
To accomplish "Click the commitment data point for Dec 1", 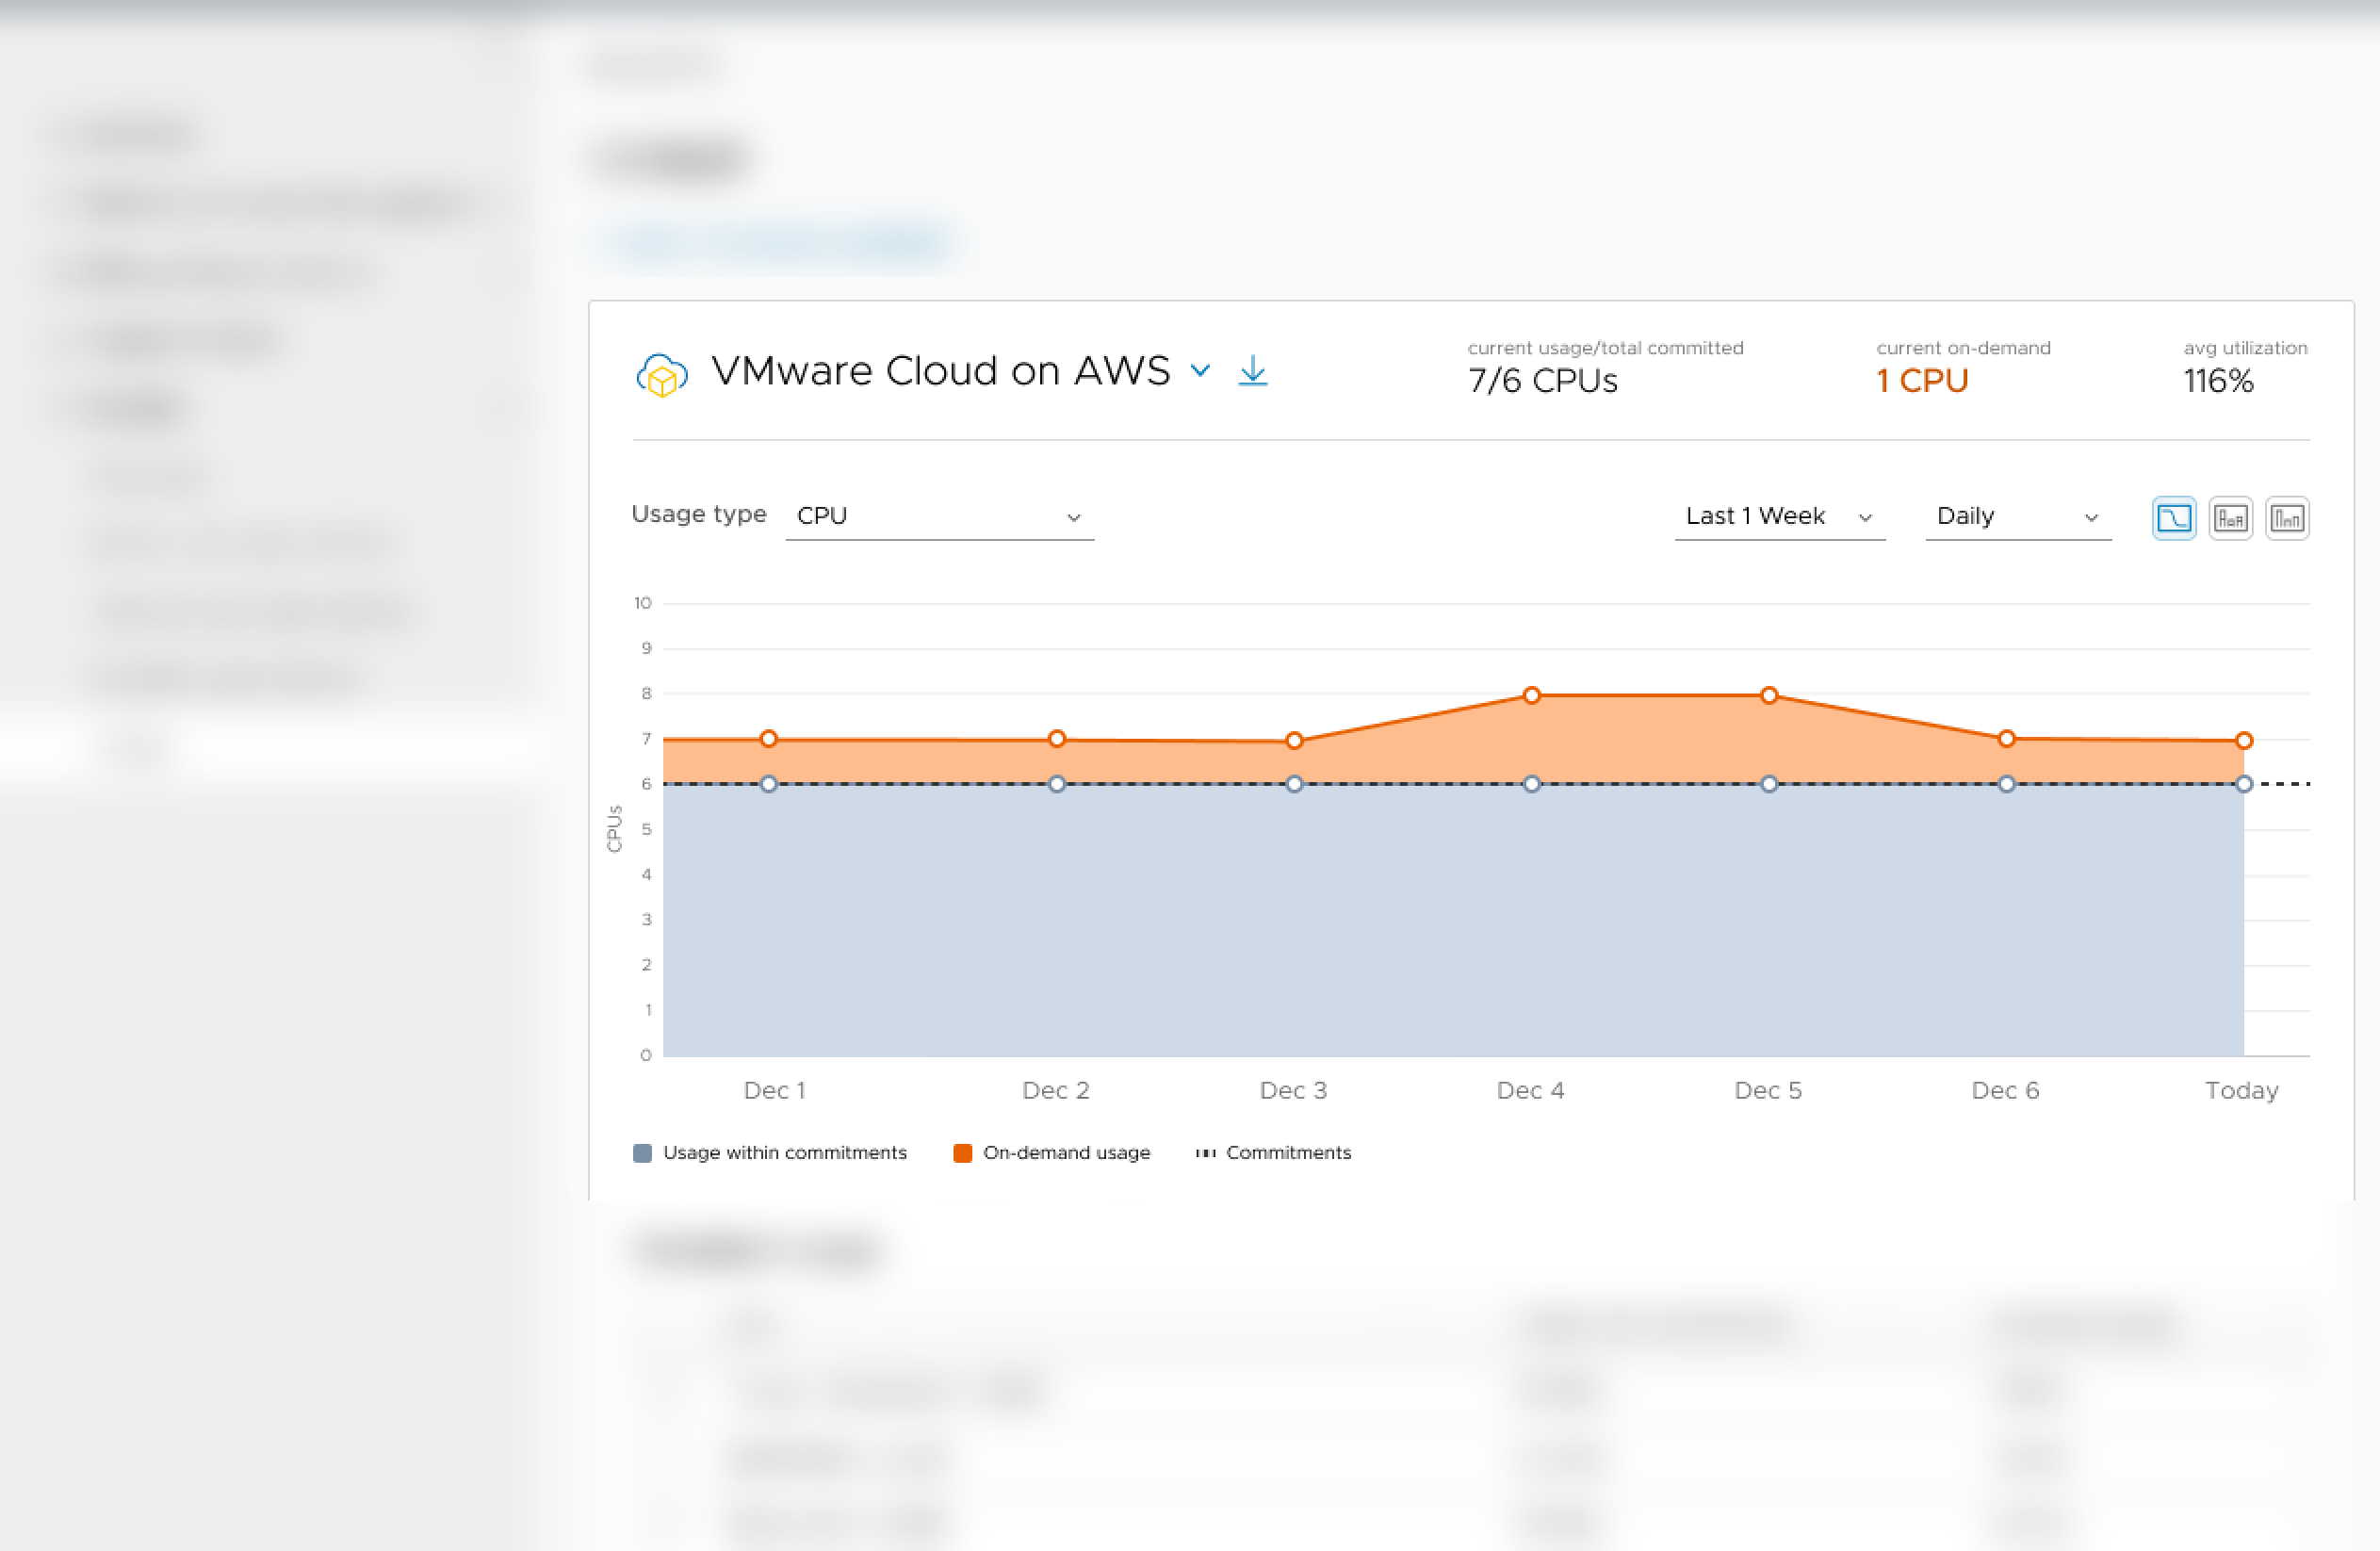I will 768,784.
